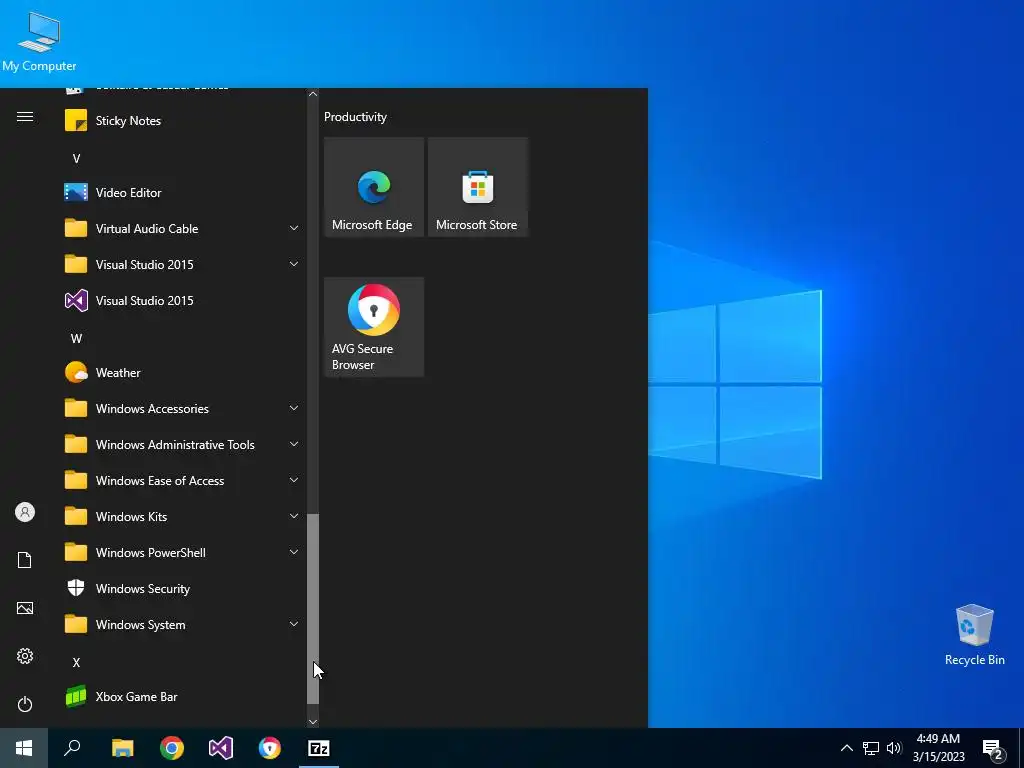Image resolution: width=1024 pixels, height=768 pixels.
Task: Open the clock showing 4:49 AM
Action: click(938, 748)
